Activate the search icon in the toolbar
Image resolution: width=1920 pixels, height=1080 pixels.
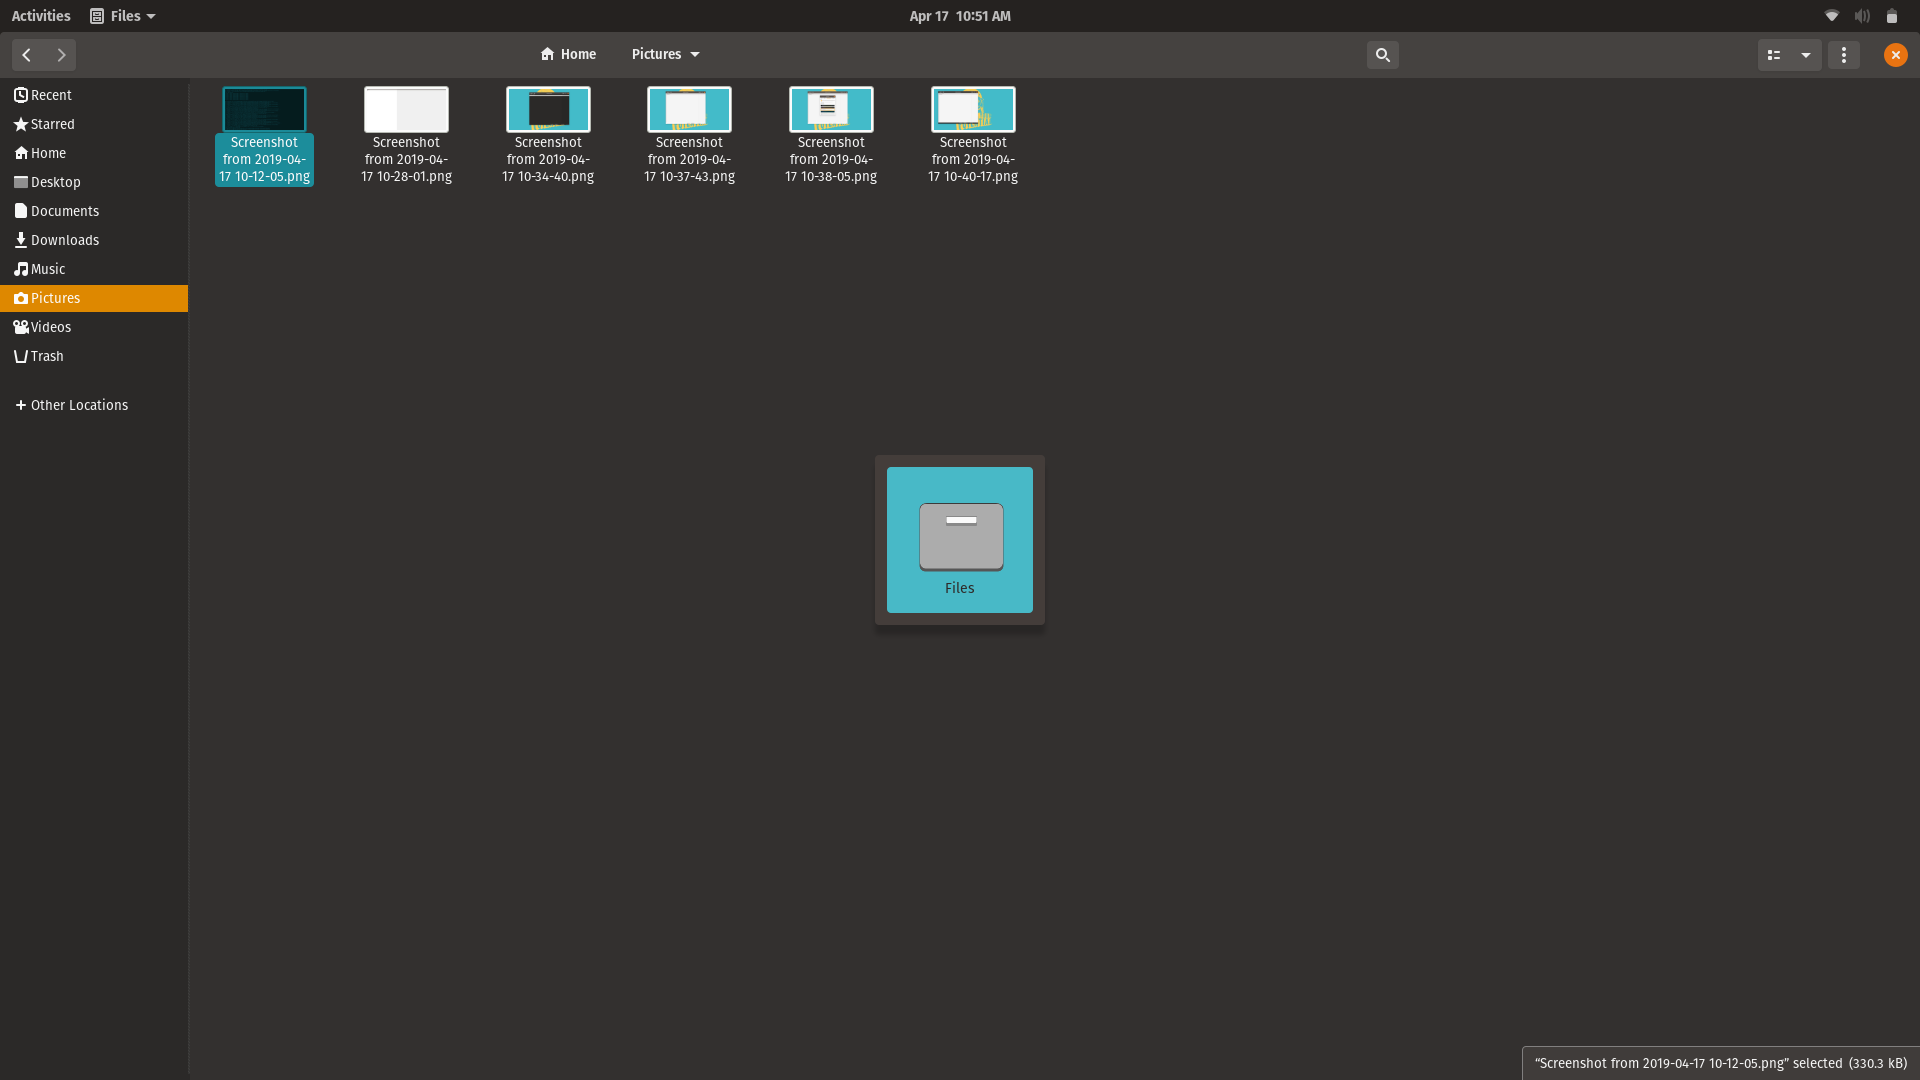(1382, 55)
